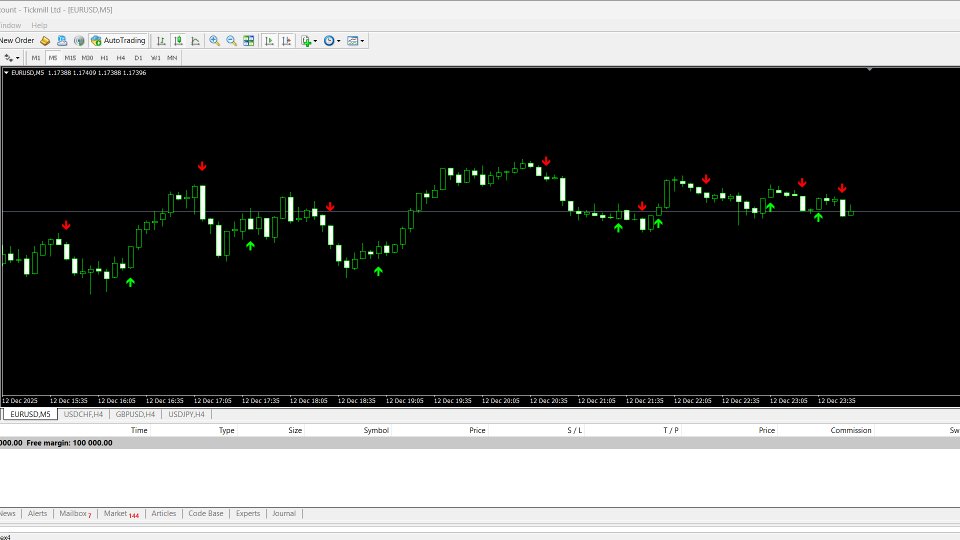The image size is (960, 540).
Task: Zoom out of the chart
Action: point(231,40)
